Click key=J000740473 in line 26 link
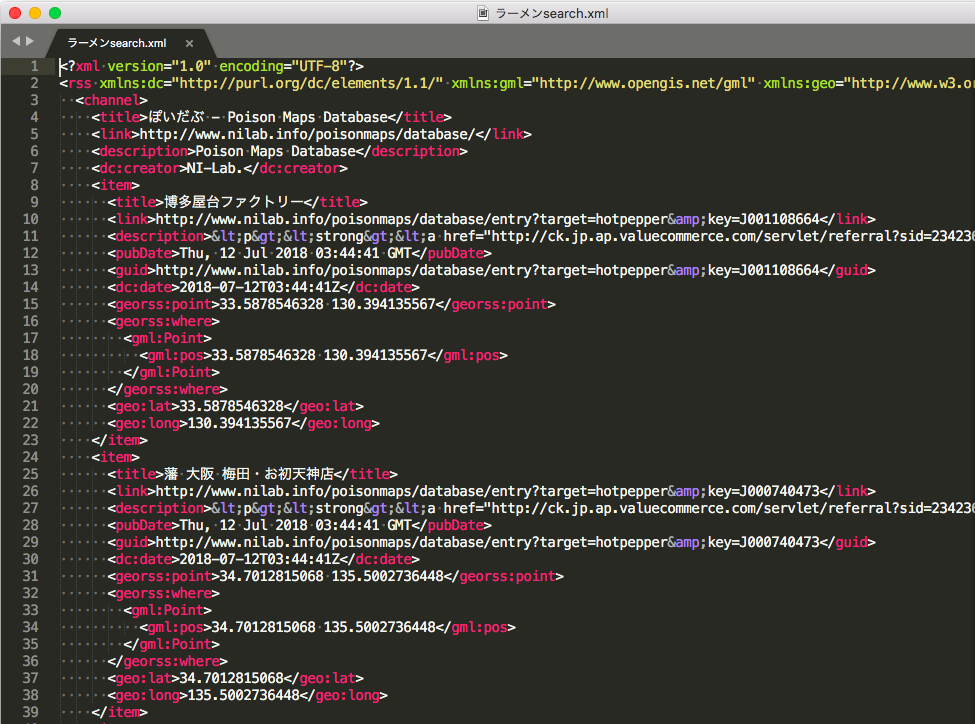 point(764,491)
